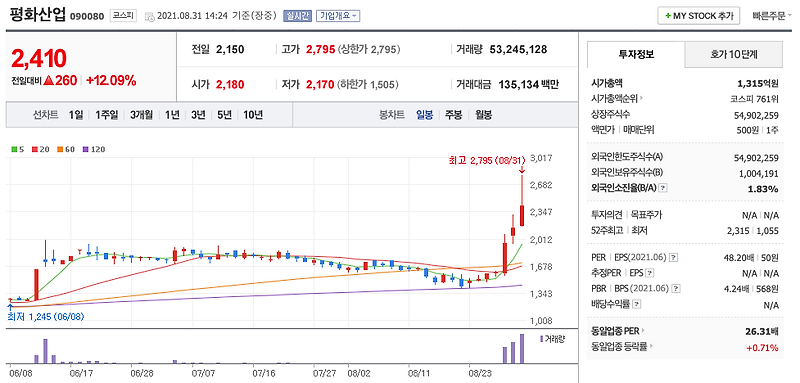
Task: Switch to the 투자정보 tab
Action: click(x=636, y=55)
